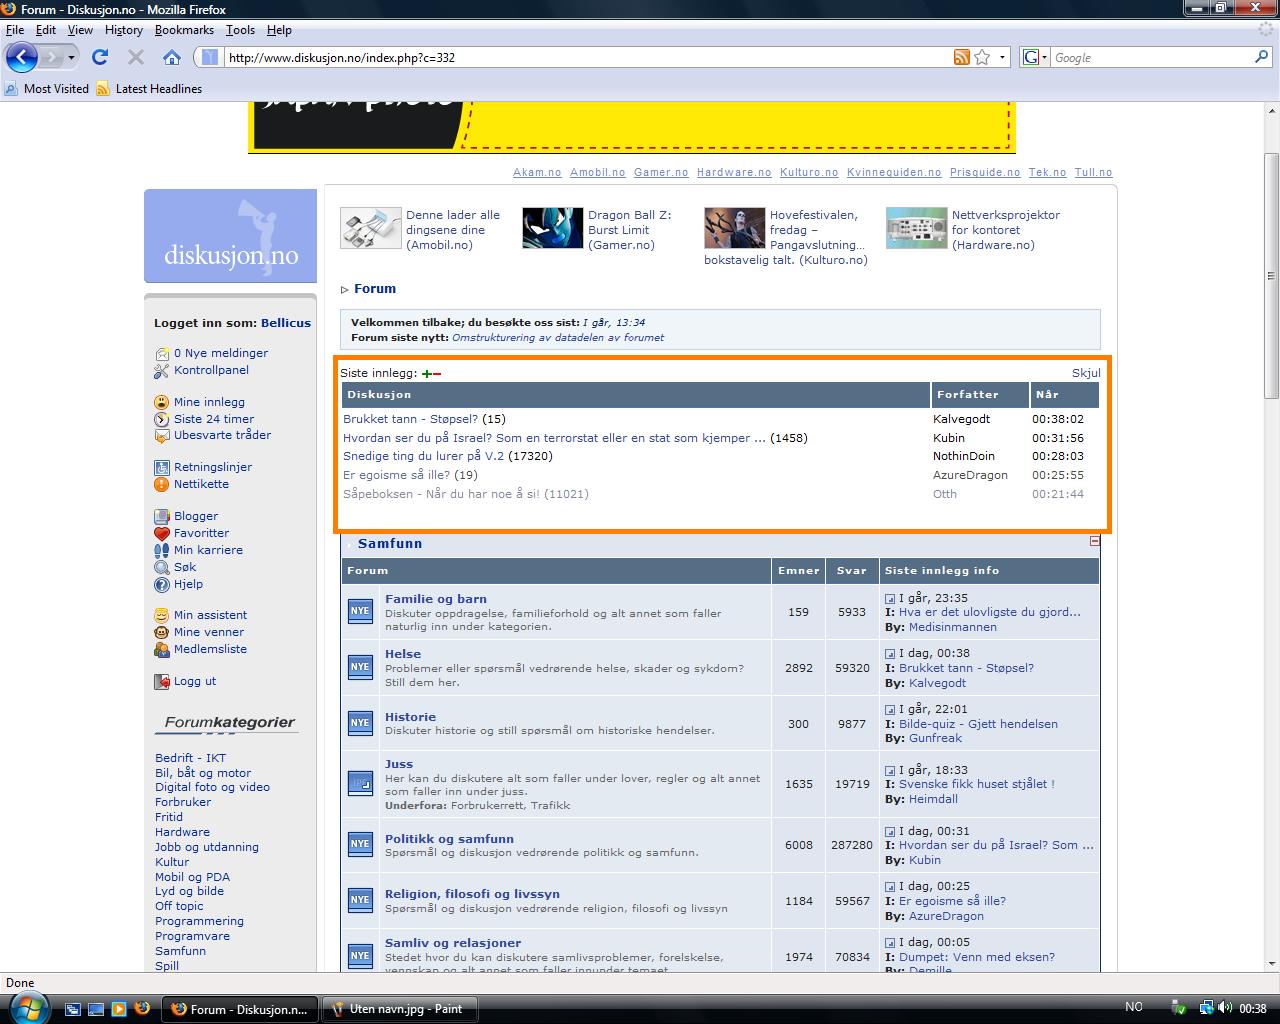This screenshot has height=1024, width=1280.
Task: Click the orange warning icon beside Nettikette
Action: point(162,484)
